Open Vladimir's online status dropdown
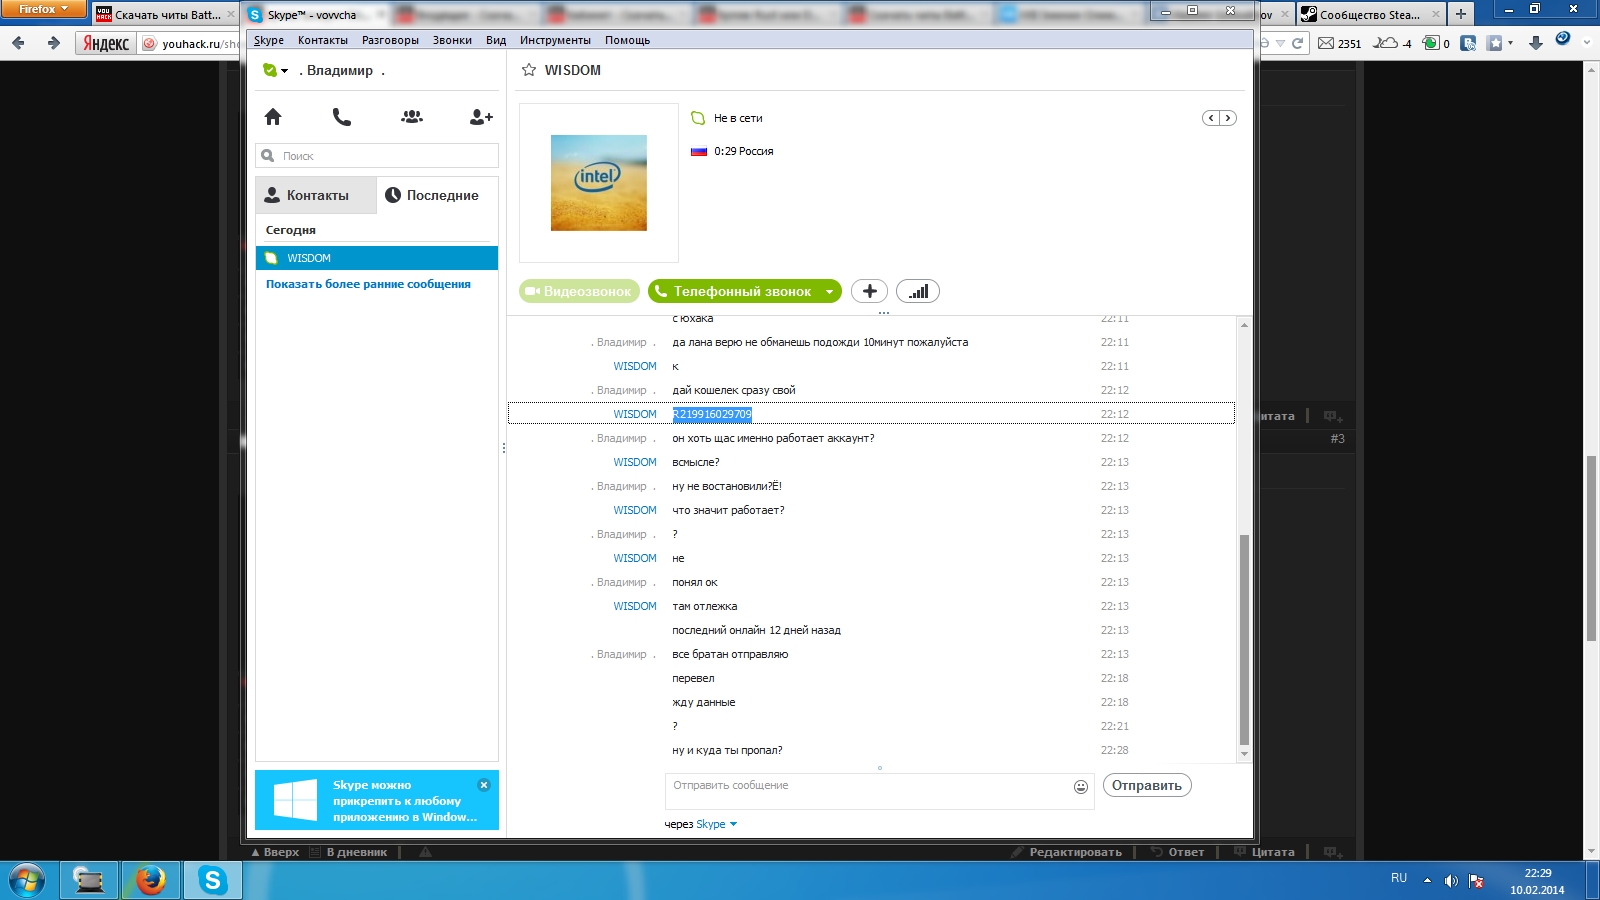Viewport: 1600px width, 900px height. (275, 71)
